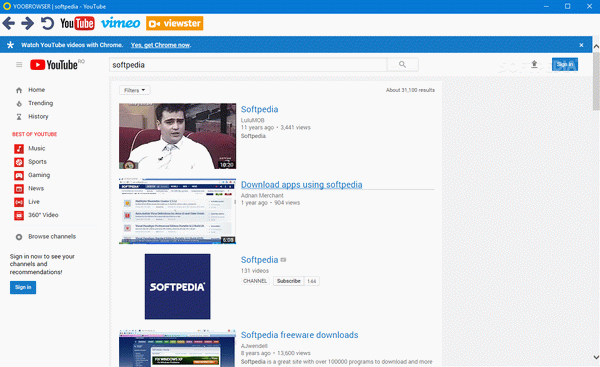Image resolution: width=600 pixels, height=367 pixels.
Task: Click the '131 videos' channel text
Action: (255, 271)
